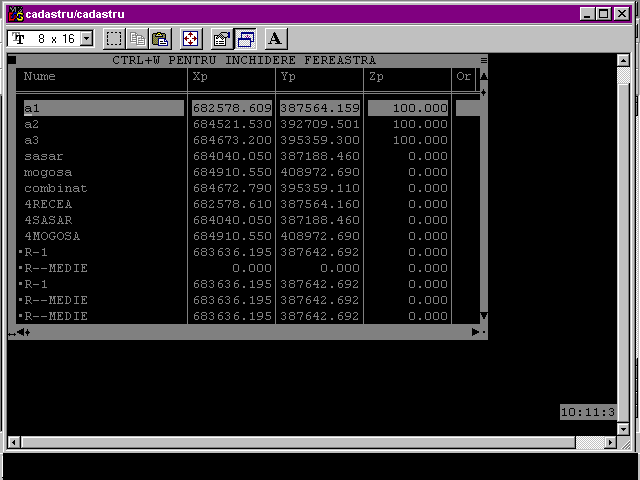
Task: Click the Nume column header
Action: click(x=40, y=76)
